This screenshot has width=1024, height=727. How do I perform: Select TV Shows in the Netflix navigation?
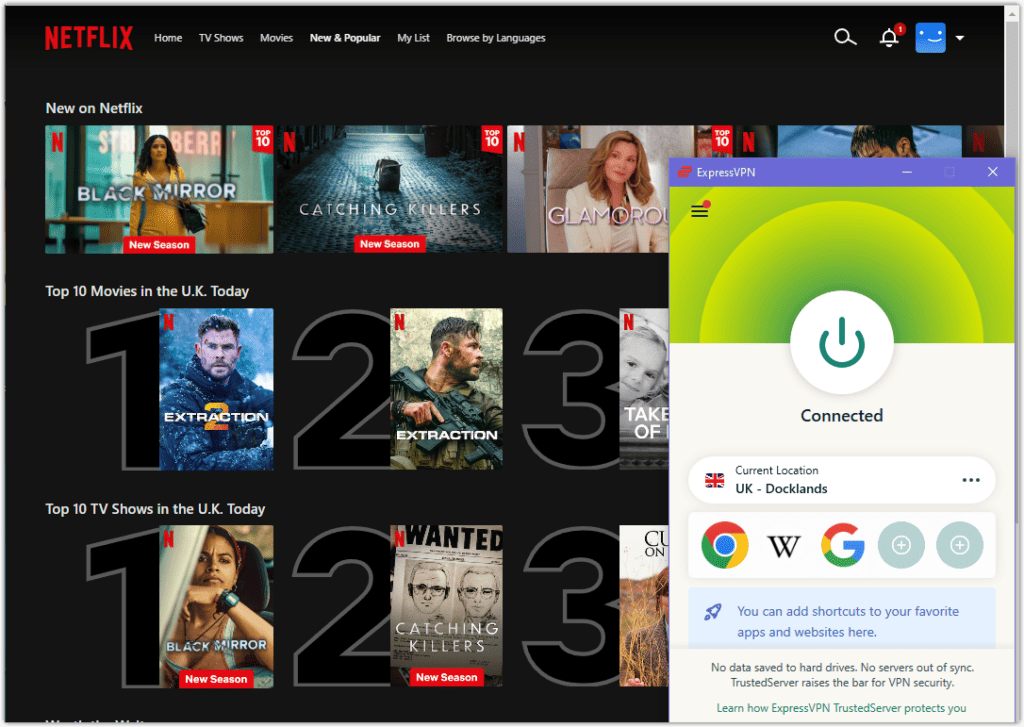220,38
